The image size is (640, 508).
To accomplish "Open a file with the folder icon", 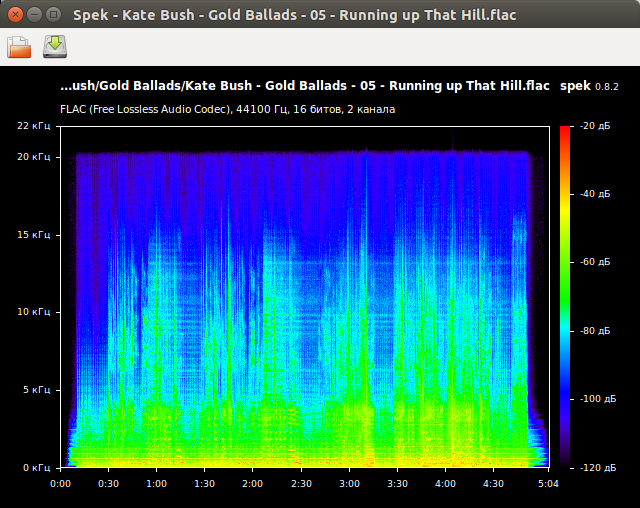I will 19,47.
